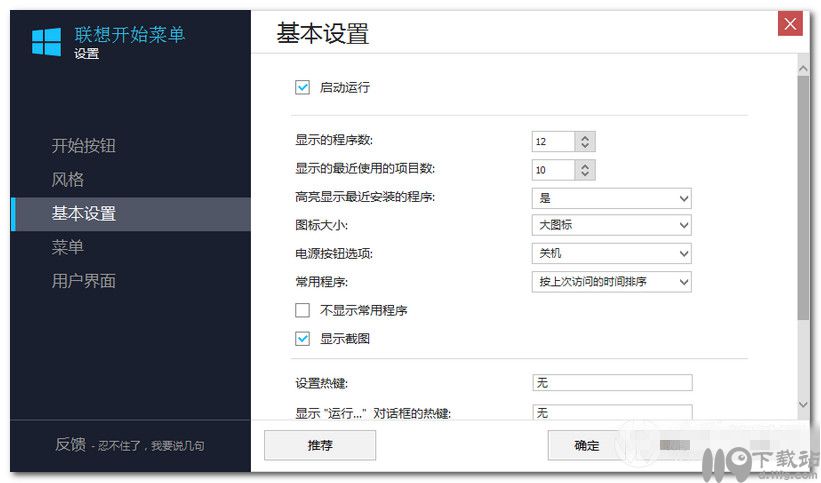This screenshot has width=821, height=483.
Task: Go to the 菜单 settings section
Action: point(68,247)
